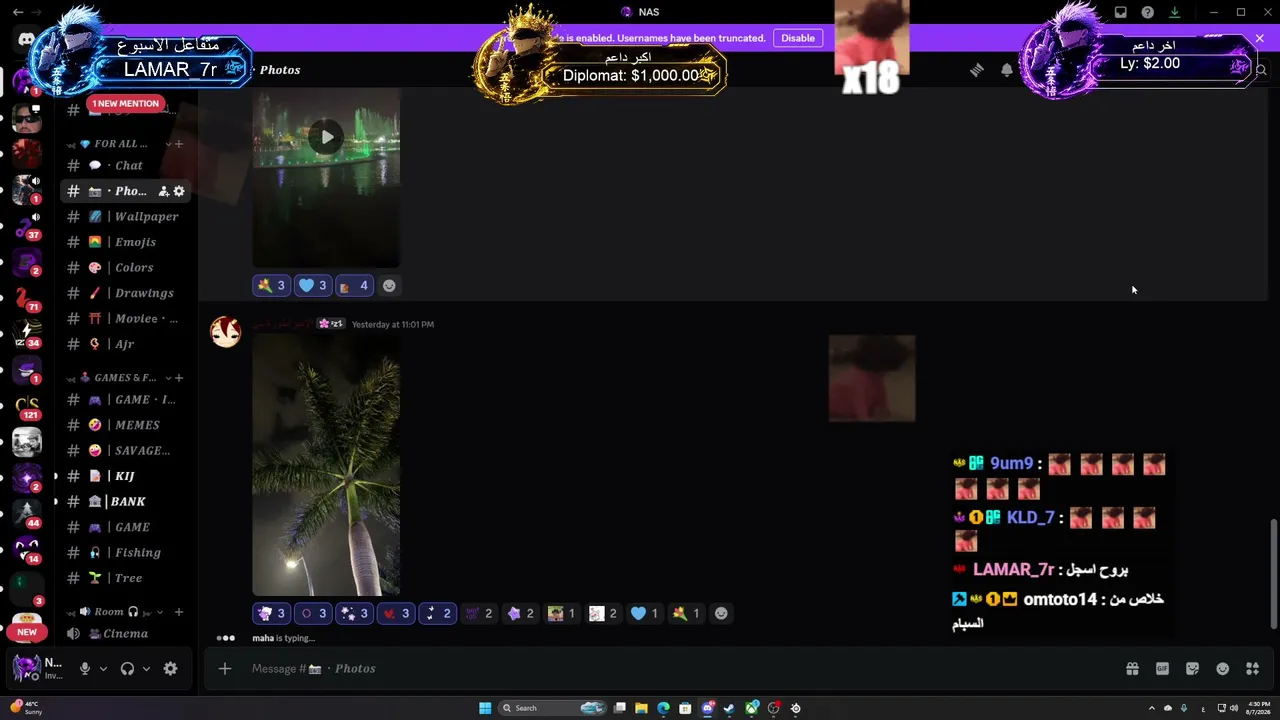Join the Cinema voice channel

(126, 634)
